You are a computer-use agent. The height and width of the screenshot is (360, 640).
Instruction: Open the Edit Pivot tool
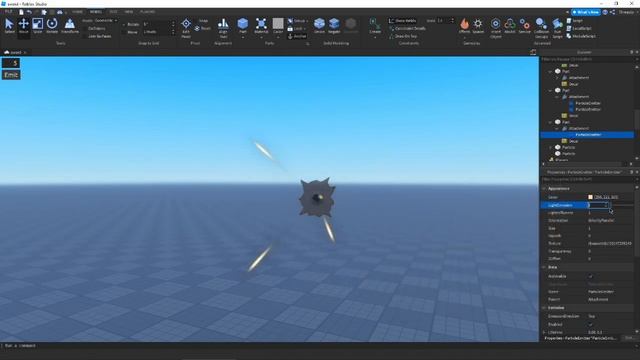coord(186,27)
